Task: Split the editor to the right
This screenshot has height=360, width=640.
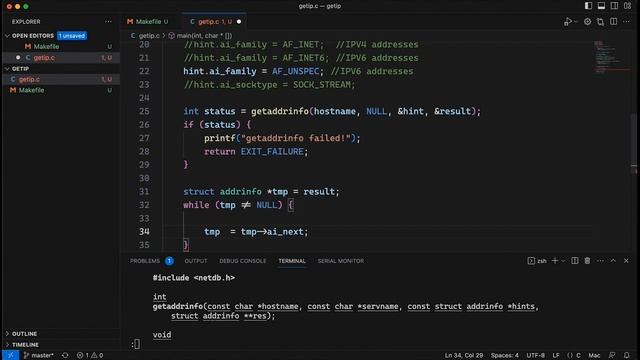Action: click(613, 22)
